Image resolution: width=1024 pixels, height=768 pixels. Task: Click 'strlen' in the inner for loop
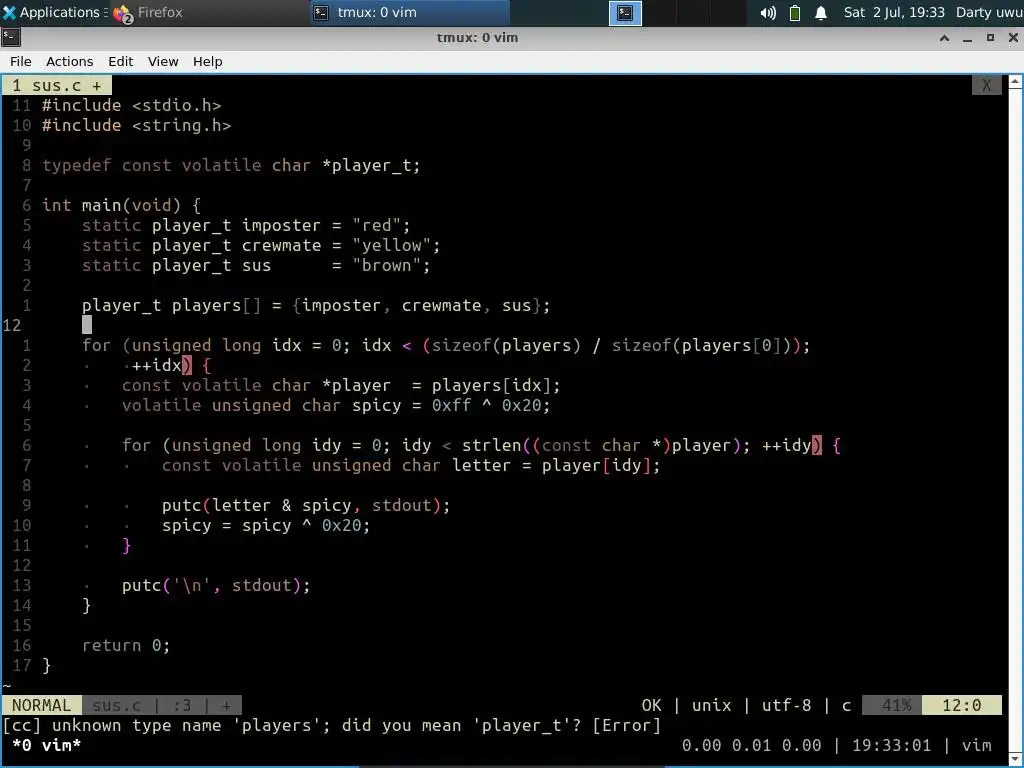(x=491, y=445)
